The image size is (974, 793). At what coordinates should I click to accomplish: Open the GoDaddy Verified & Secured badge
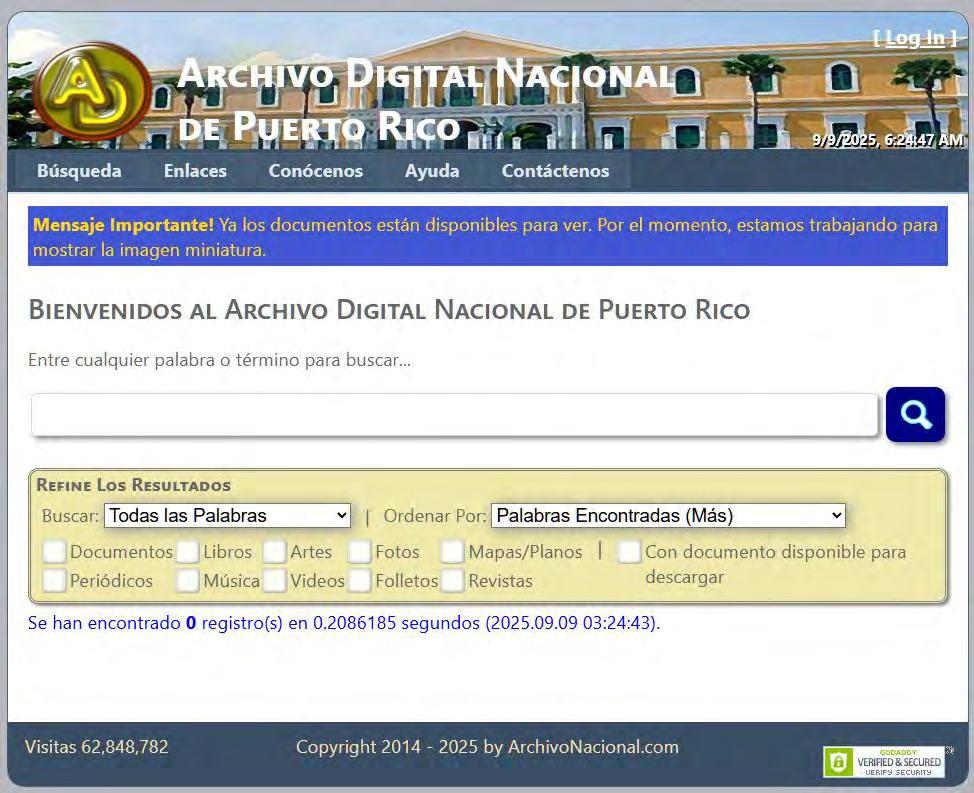click(884, 761)
